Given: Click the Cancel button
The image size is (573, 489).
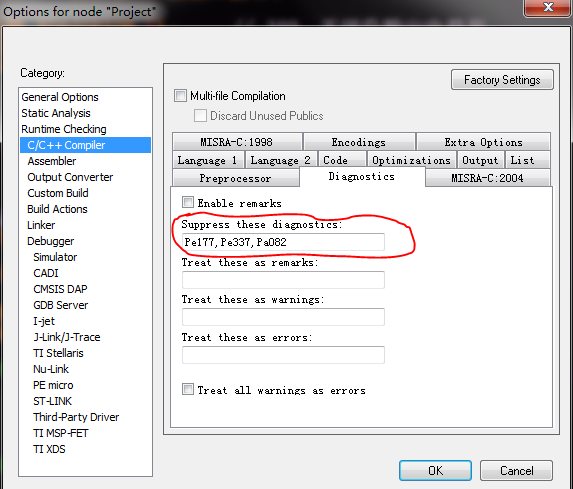Looking at the screenshot, I should pos(516,470).
